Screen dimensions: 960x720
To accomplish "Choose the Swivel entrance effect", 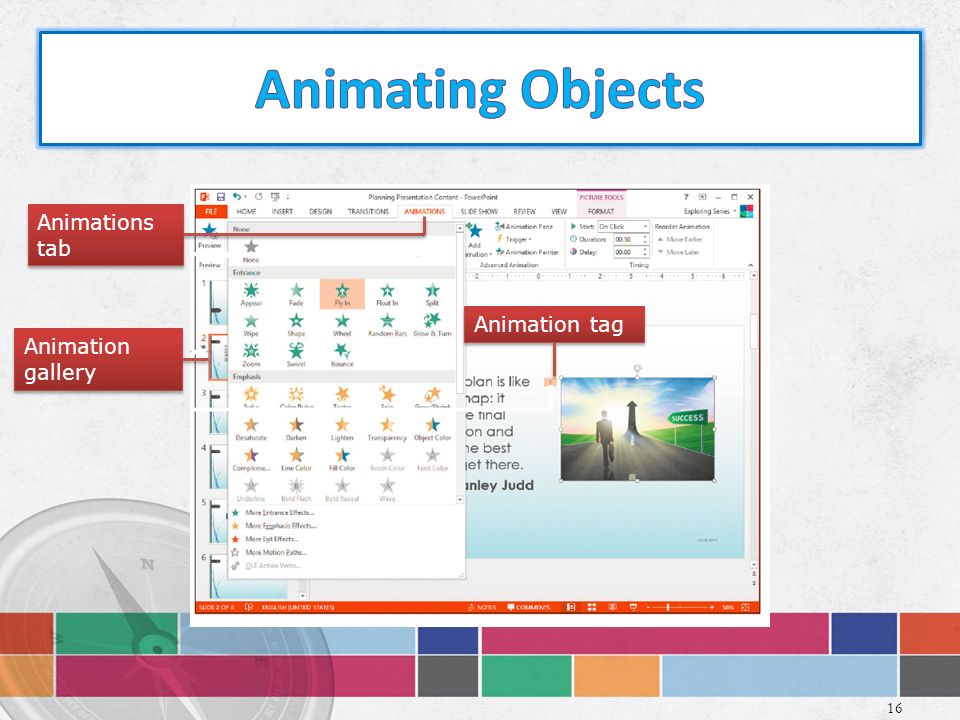I will 296,355.
